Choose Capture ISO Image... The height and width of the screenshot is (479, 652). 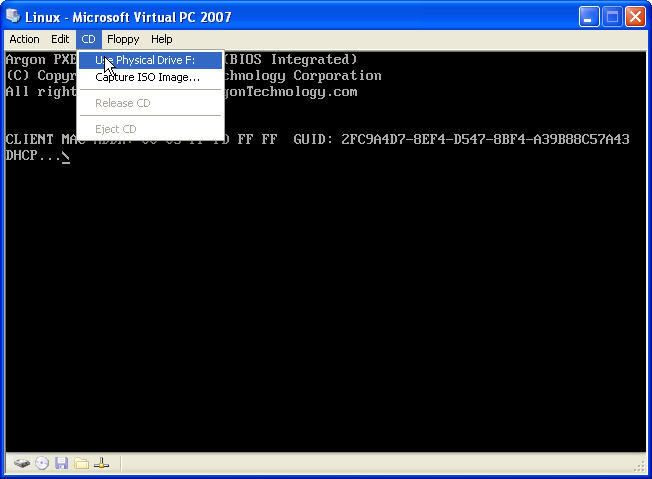151,77
